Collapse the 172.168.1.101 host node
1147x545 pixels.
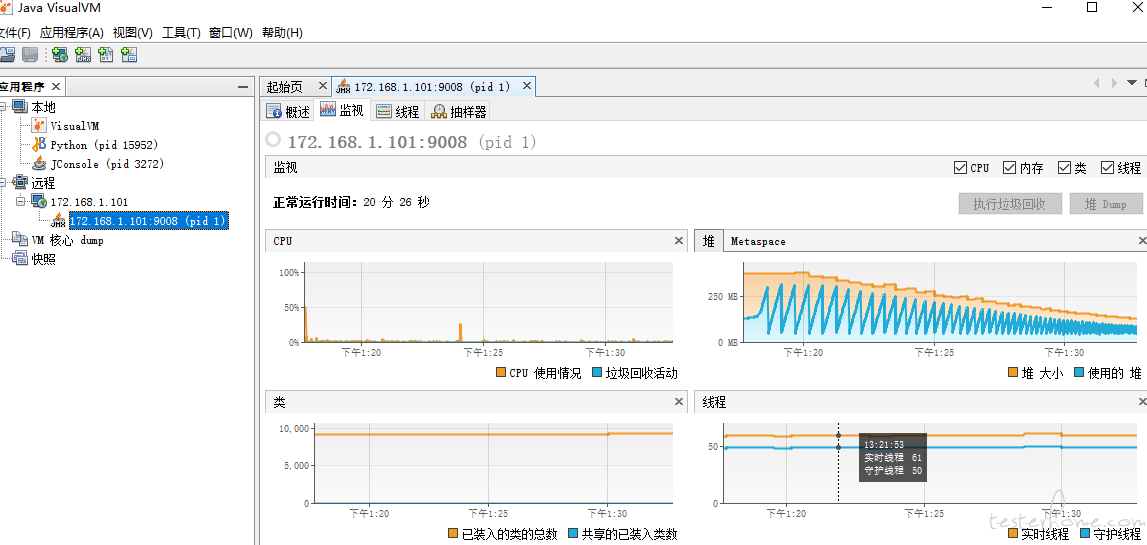[x=21, y=202]
